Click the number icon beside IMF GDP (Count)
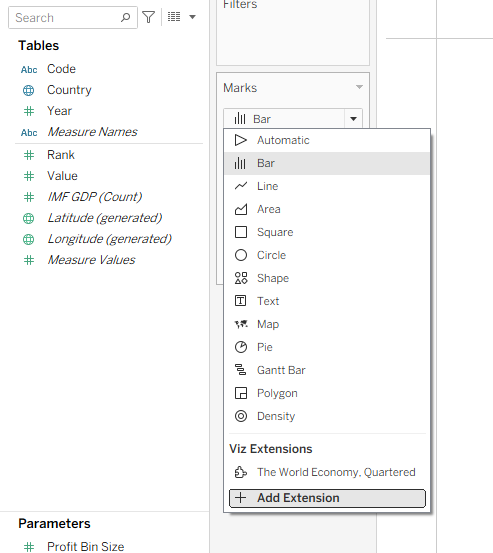The image size is (493, 553). point(29,197)
